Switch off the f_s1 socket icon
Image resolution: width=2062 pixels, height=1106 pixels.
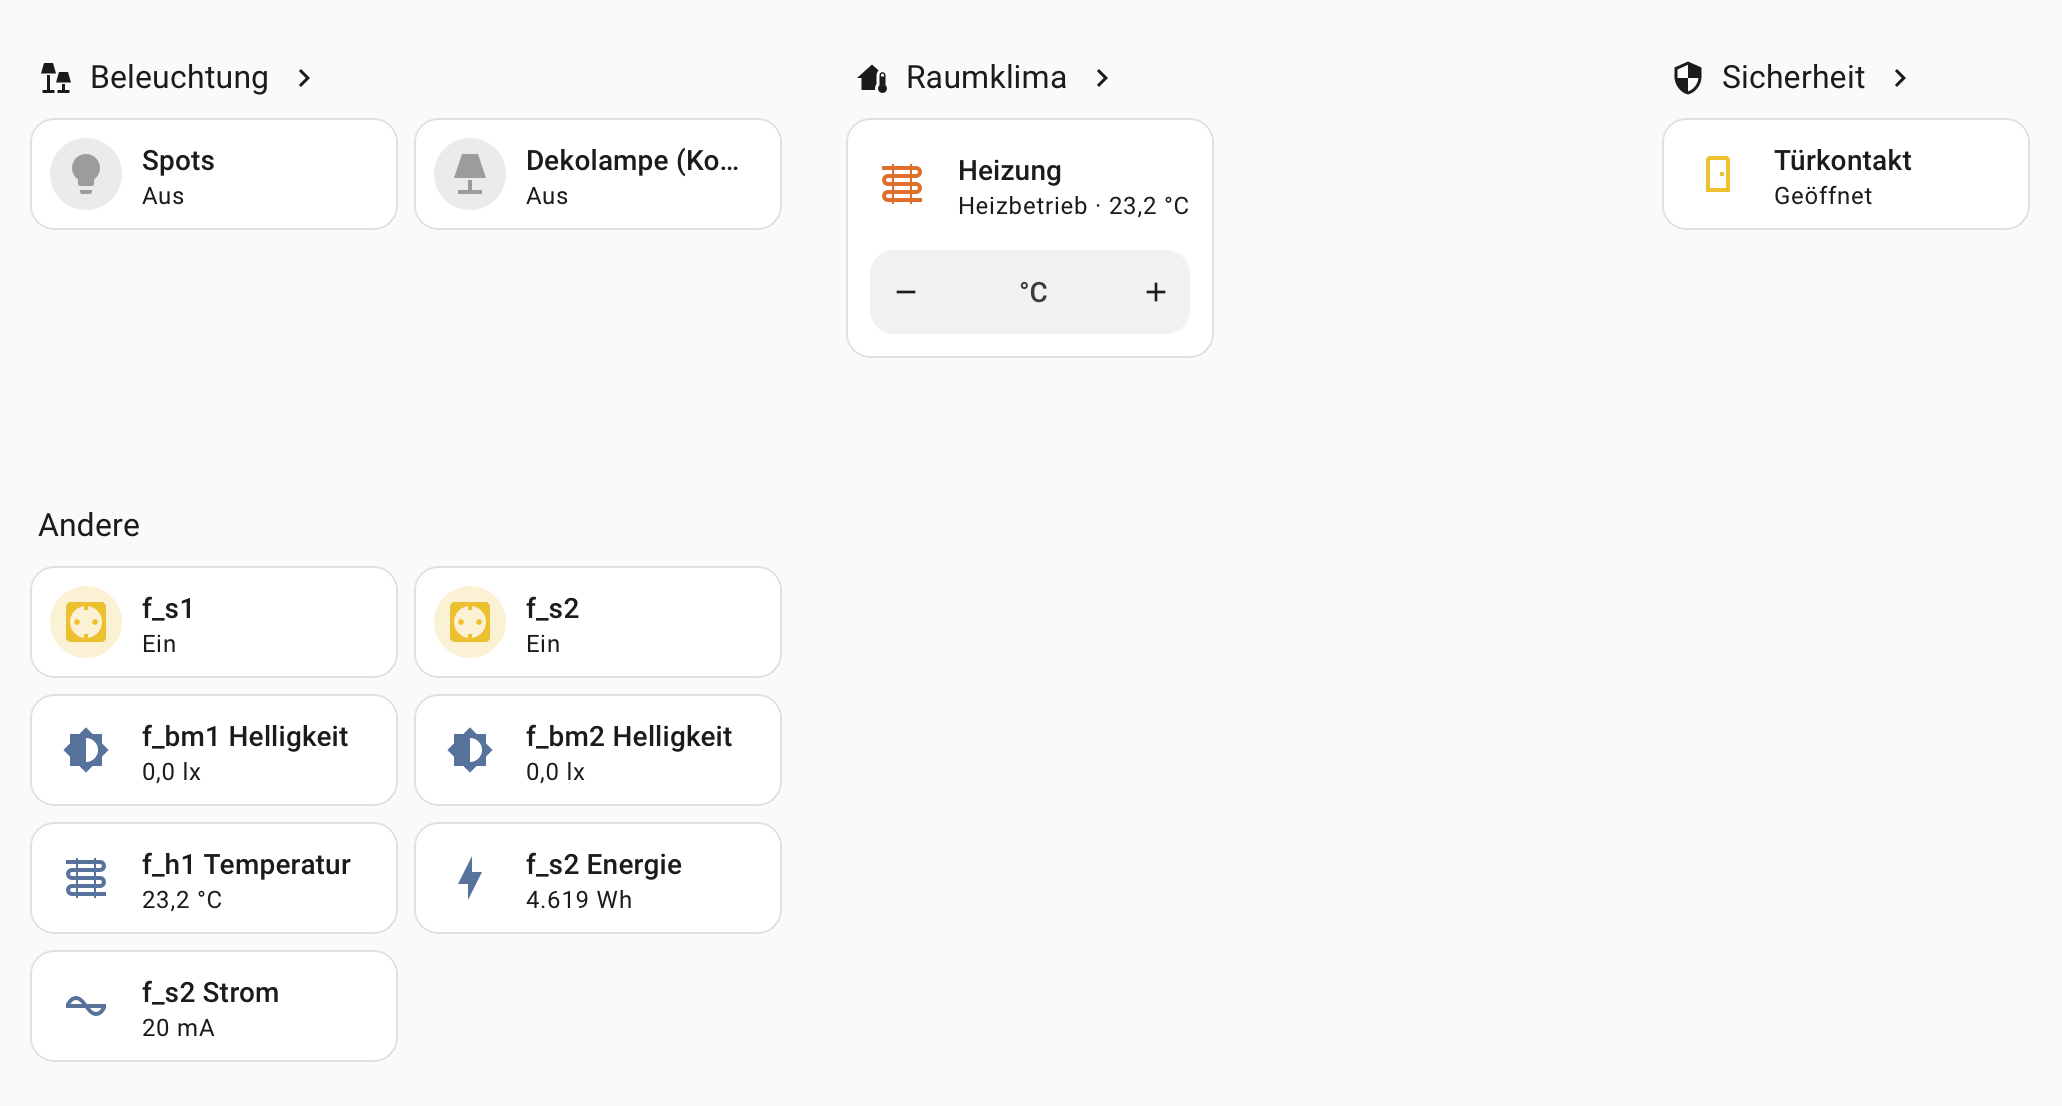[86, 622]
